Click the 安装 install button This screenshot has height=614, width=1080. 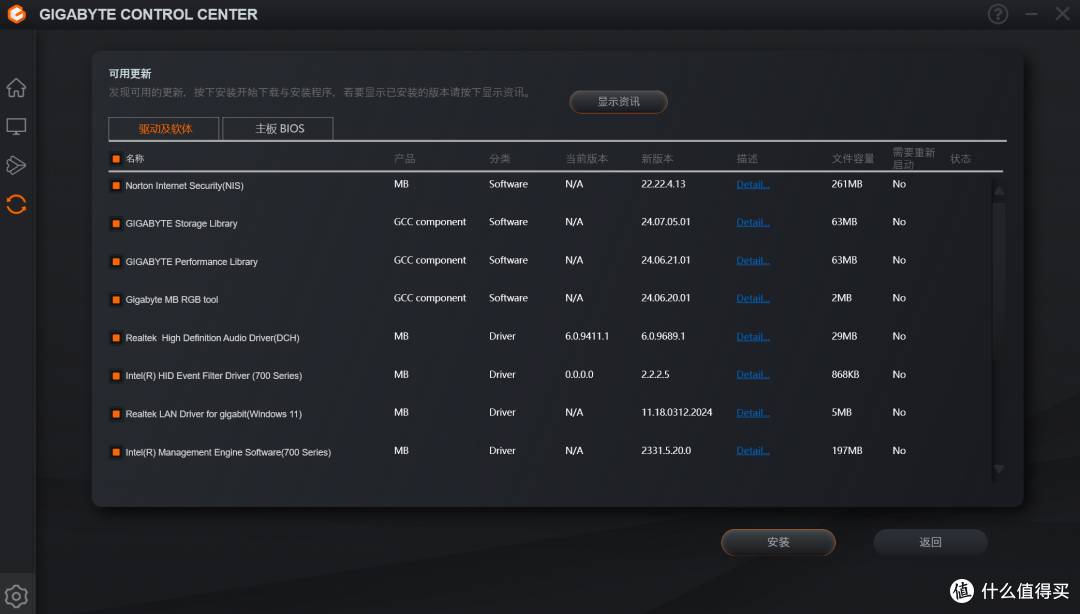pos(778,542)
